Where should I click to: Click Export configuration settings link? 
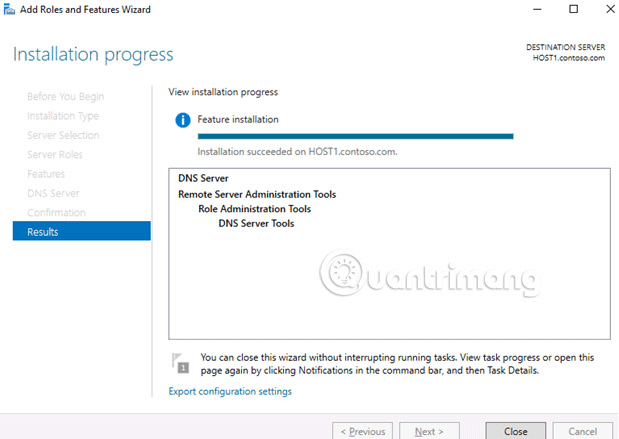tap(230, 391)
